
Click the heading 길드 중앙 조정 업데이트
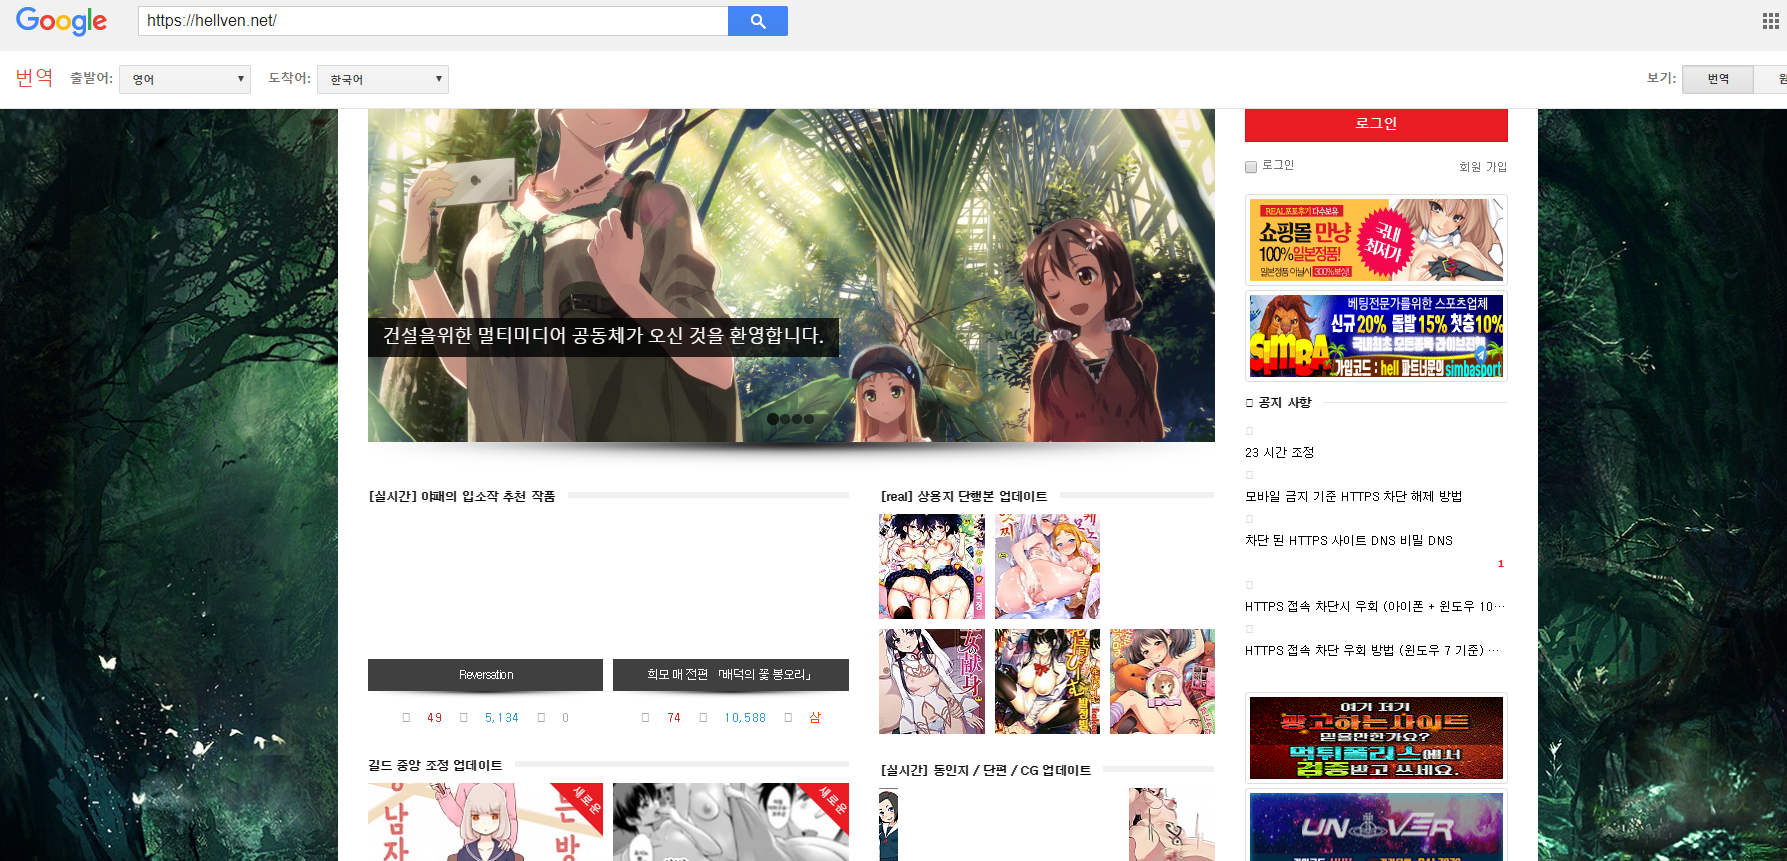pyautogui.click(x=435, y=765)
